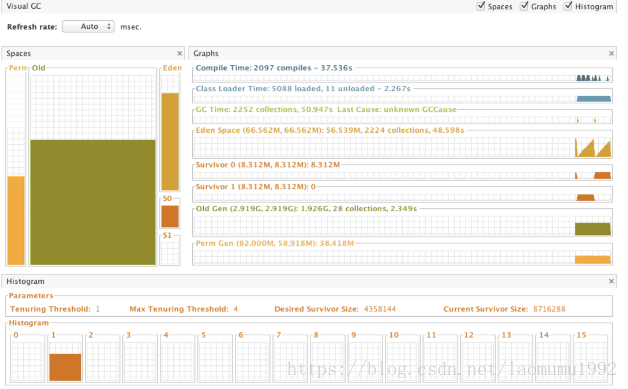Click histogram age bucket 2
This screenshot has width=628, height=389.
pyautogui.click(x=103, y=358)
